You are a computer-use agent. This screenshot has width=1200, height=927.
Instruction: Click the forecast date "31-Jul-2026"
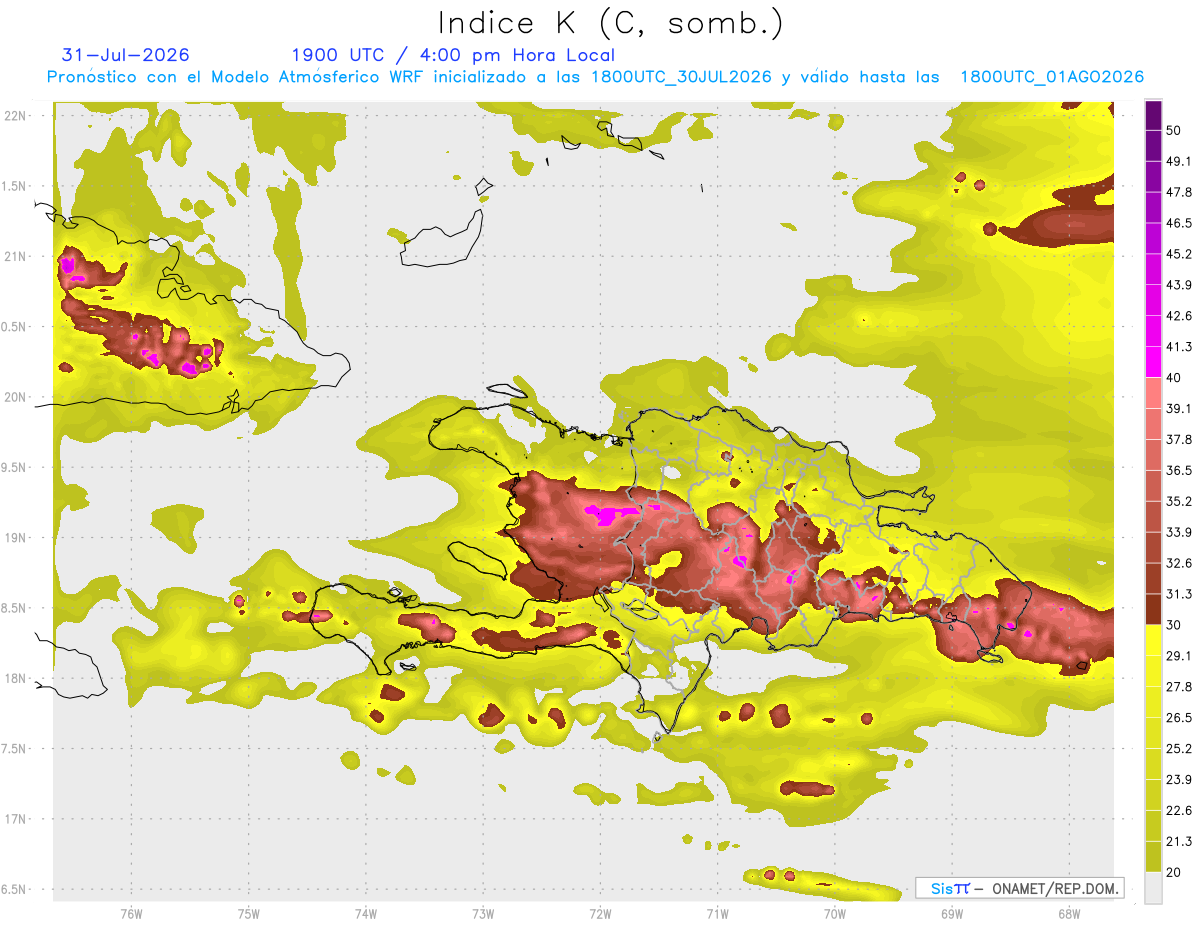[125, 55]
